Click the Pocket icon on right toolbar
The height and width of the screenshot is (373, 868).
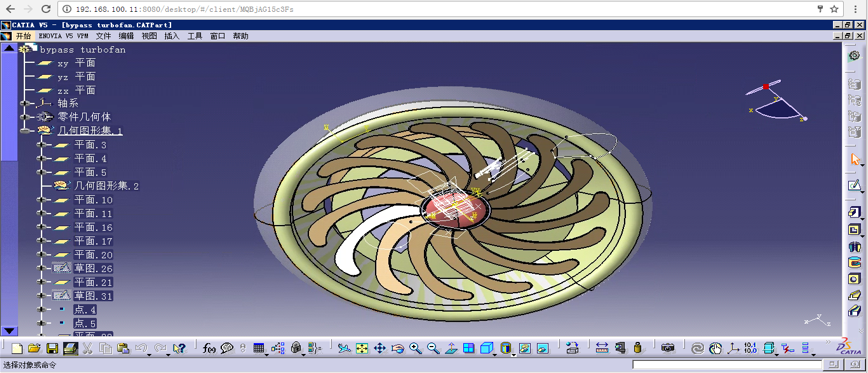pos(854,229)
